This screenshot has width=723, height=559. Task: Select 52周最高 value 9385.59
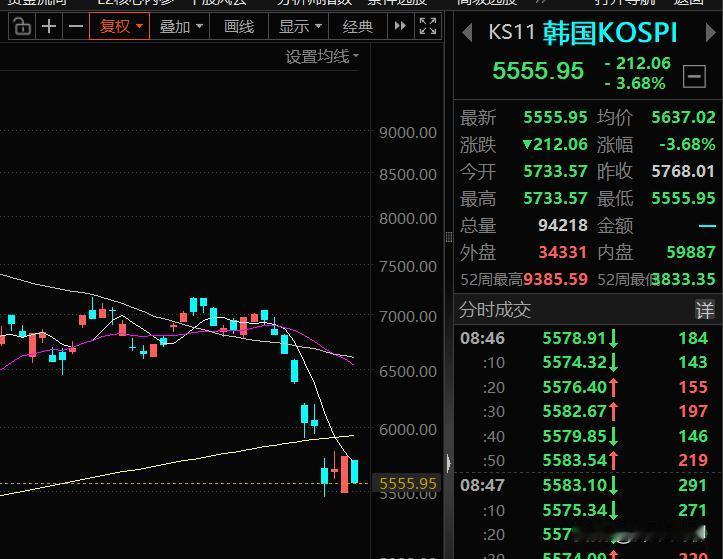[555, 279]
